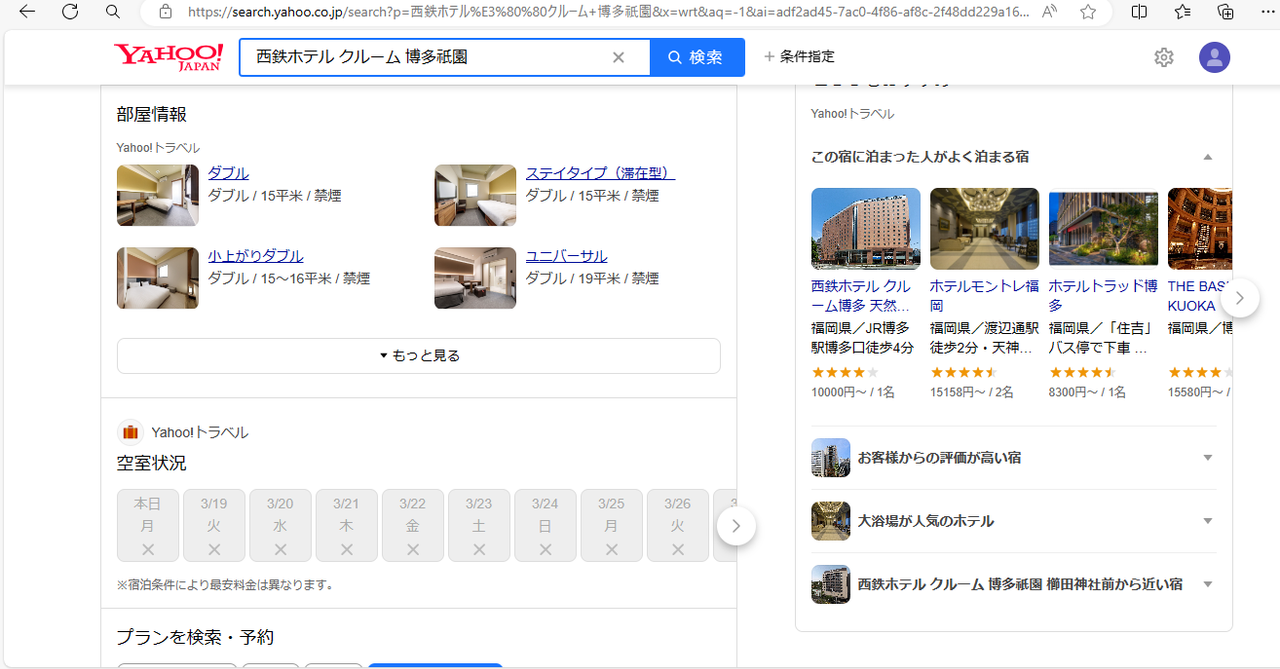
Task: Reload the page with the refresh icon
Action: click(69, 13)
